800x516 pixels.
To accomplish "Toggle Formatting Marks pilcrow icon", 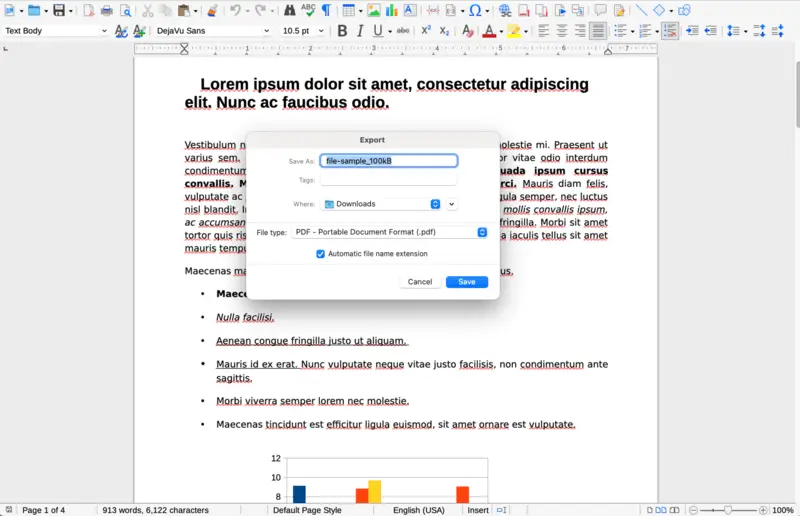I will tap(327, 10).
